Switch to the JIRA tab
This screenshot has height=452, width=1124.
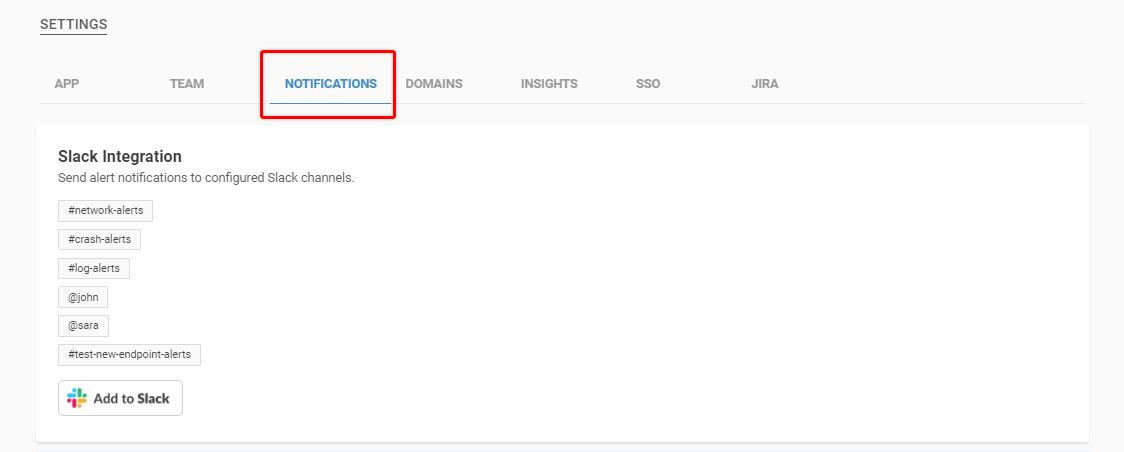[765, 84]
